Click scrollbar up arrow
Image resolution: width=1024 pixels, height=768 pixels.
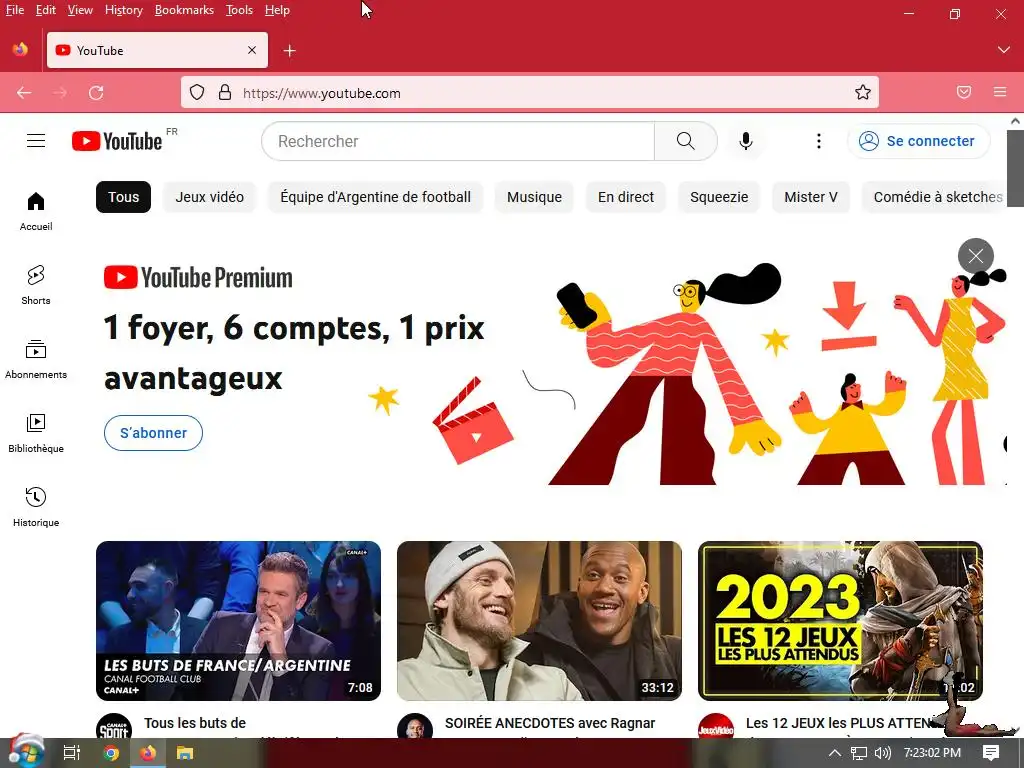click(1015, 121)
